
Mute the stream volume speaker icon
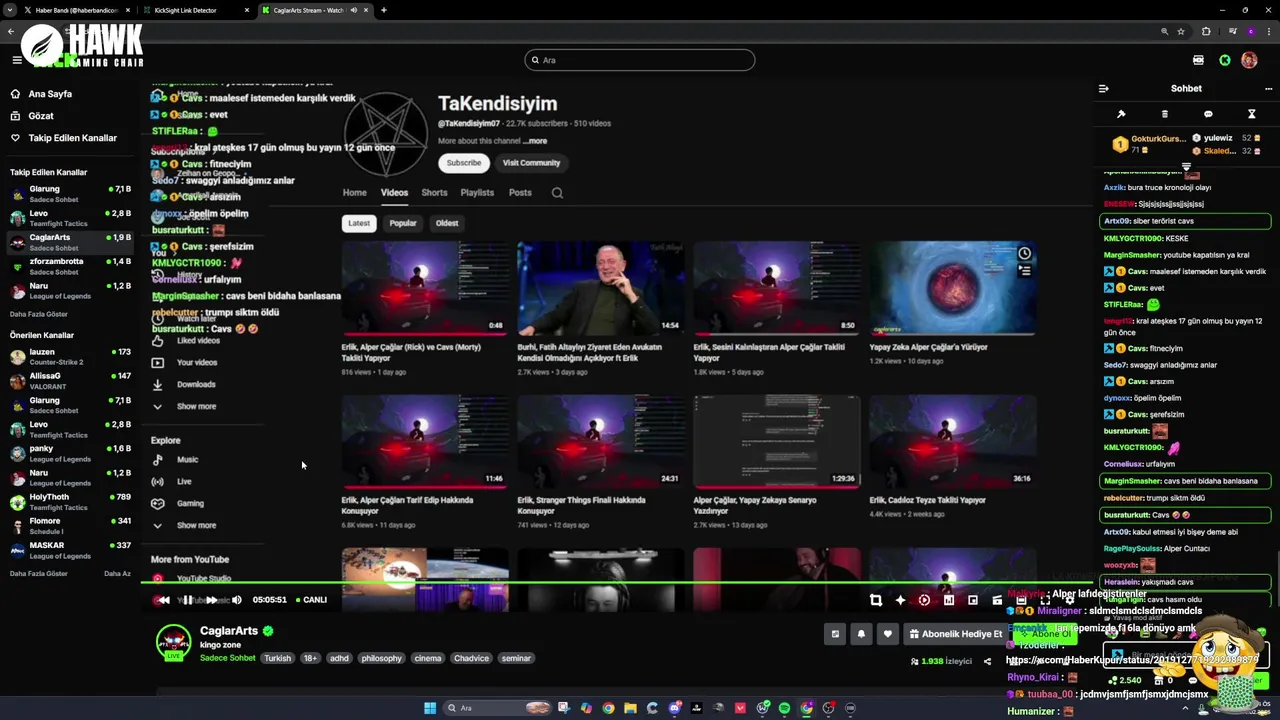pyautogui.click(x=237, y=600)
